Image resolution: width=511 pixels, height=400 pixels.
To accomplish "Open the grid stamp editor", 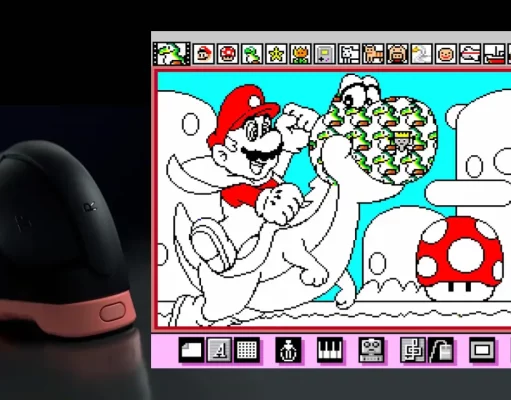I will coord(247,350).
